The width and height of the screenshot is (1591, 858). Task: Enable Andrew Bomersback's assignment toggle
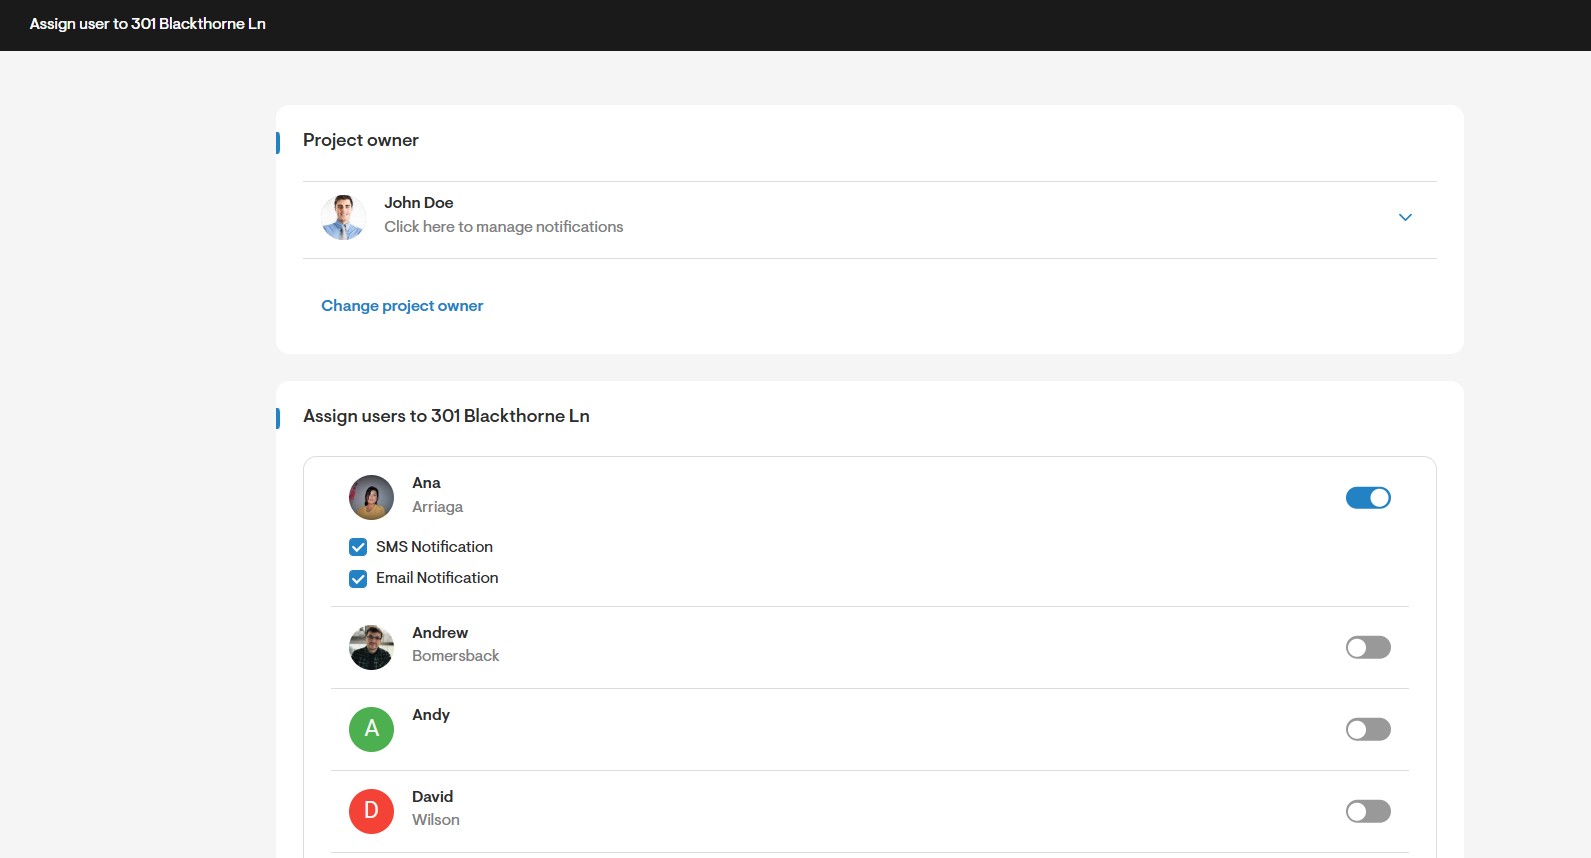[1368, 648]
